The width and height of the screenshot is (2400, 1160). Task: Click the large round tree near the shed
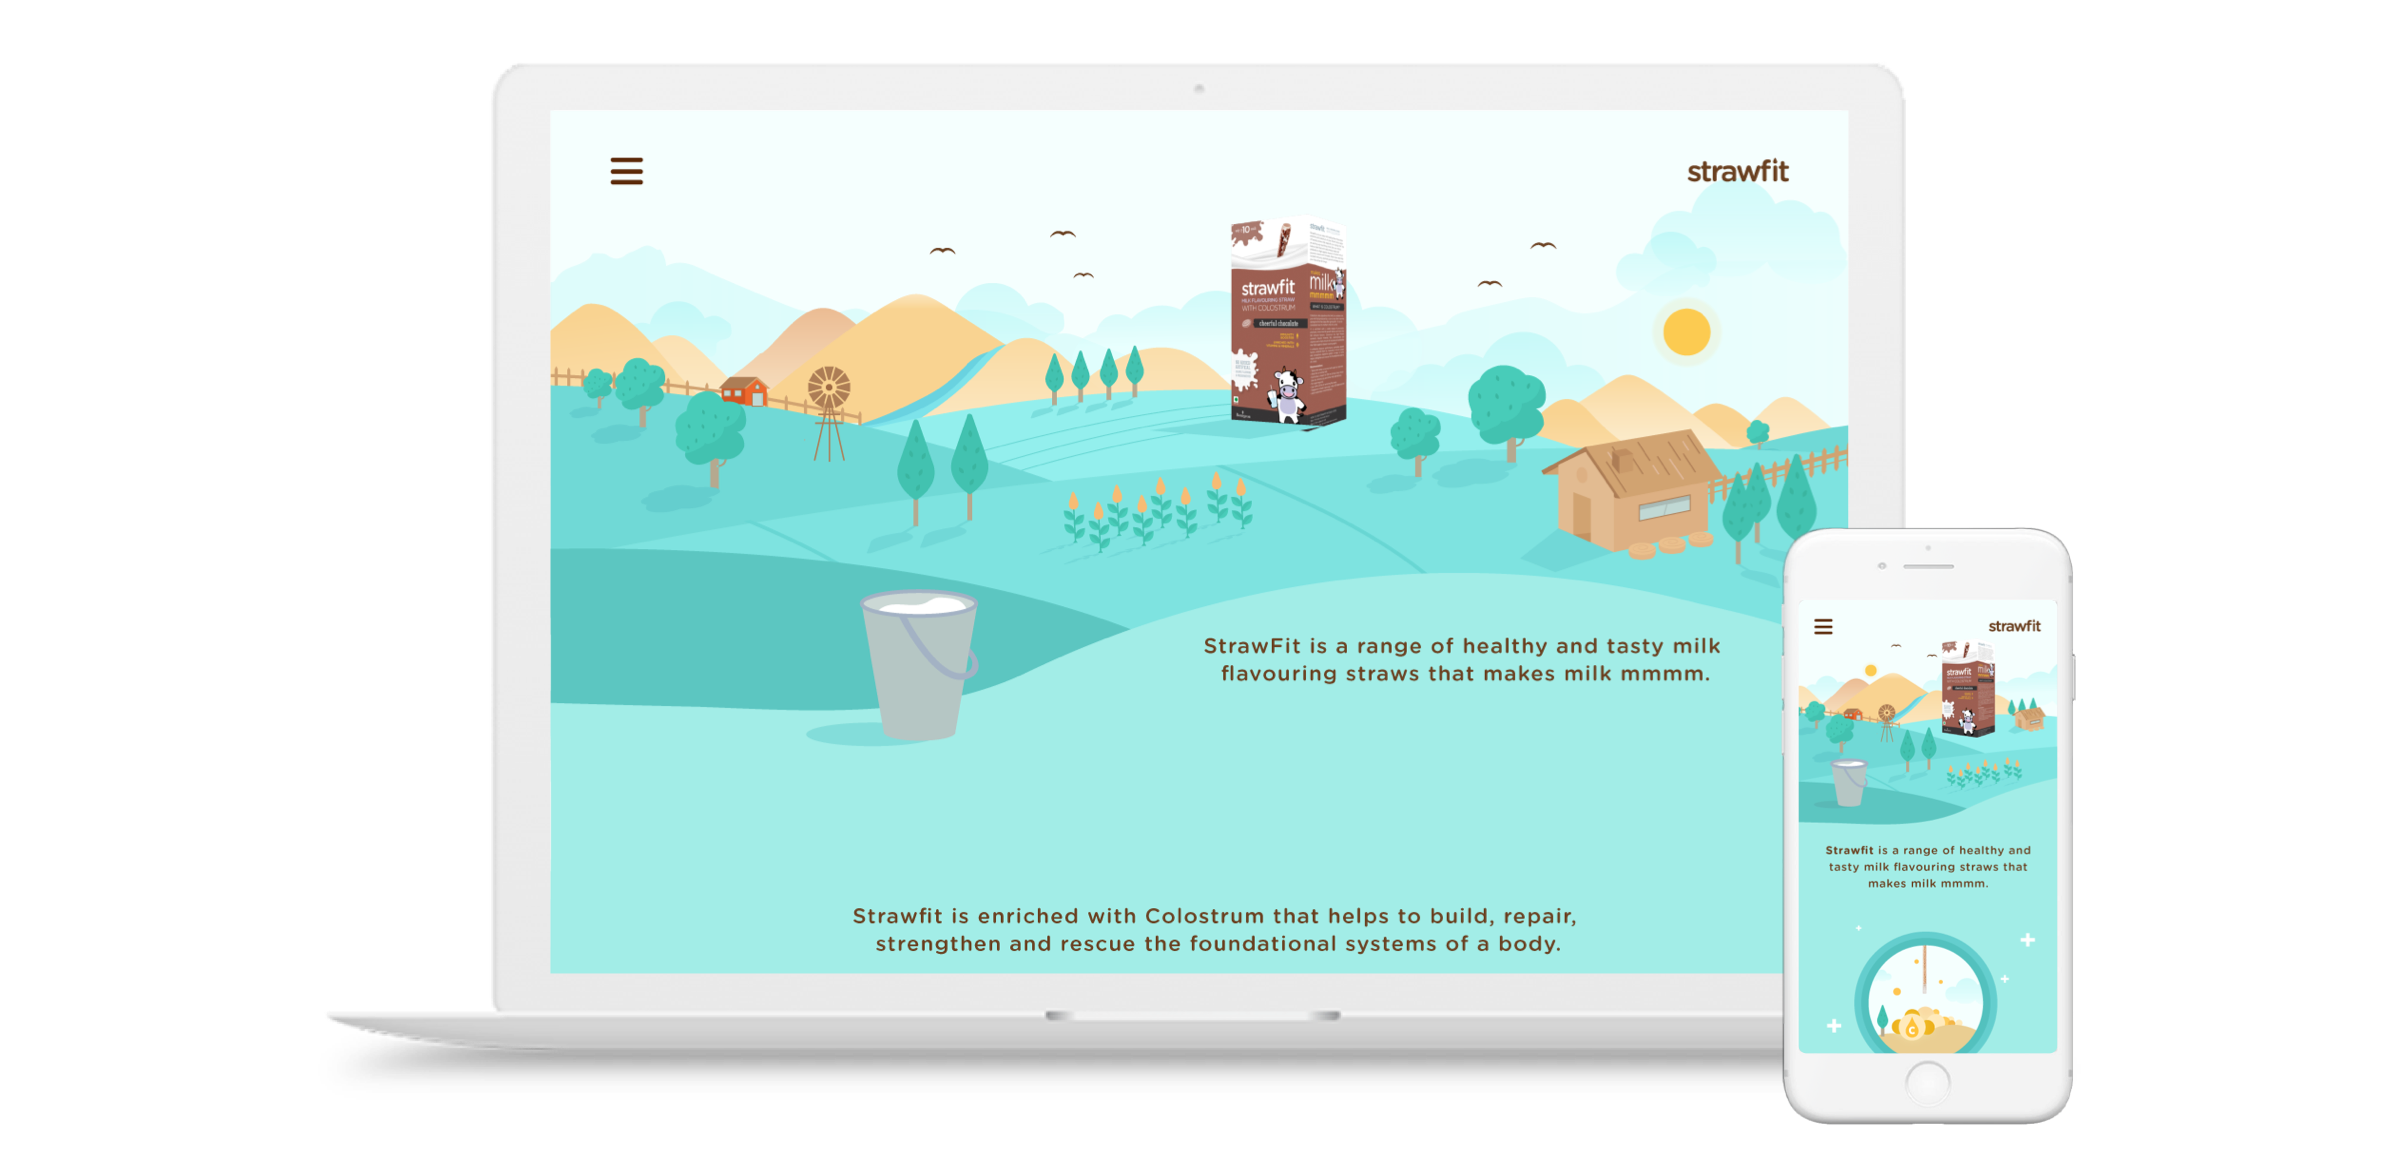pyautogui.click(x=1506, y=405)
